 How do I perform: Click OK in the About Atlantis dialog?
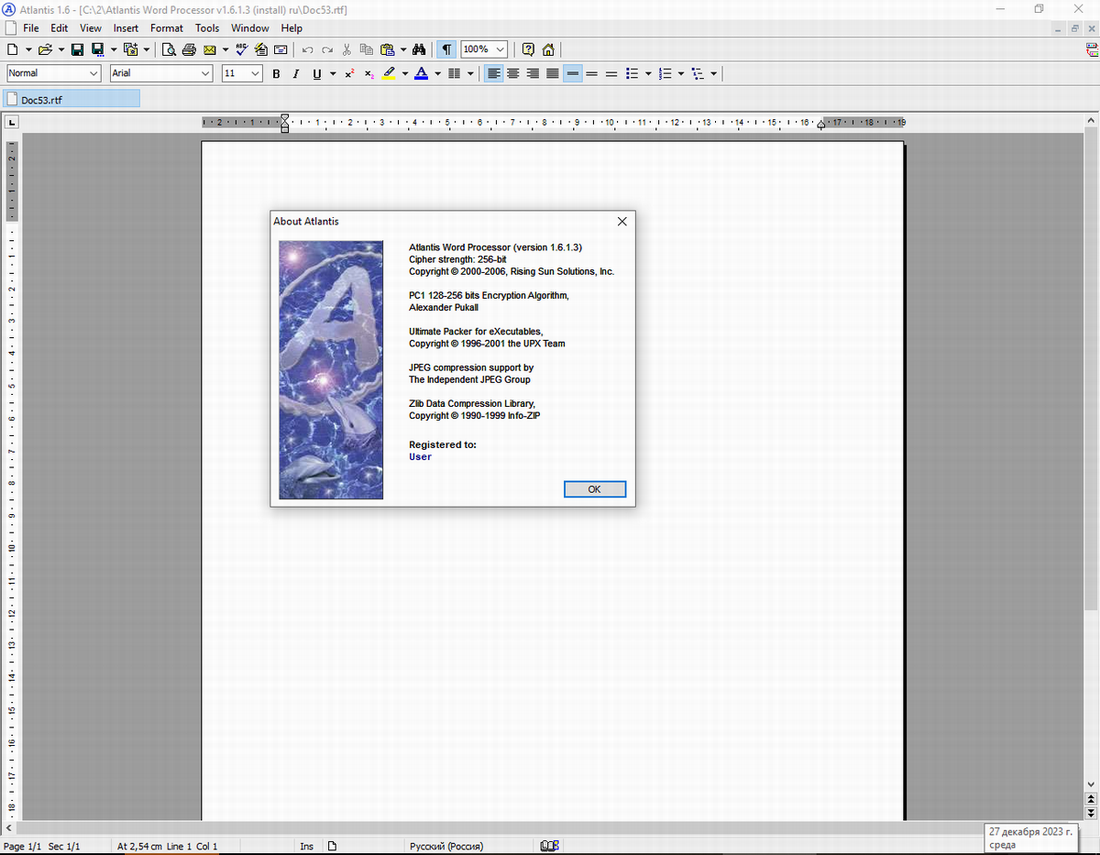click(x=594, y=490)
